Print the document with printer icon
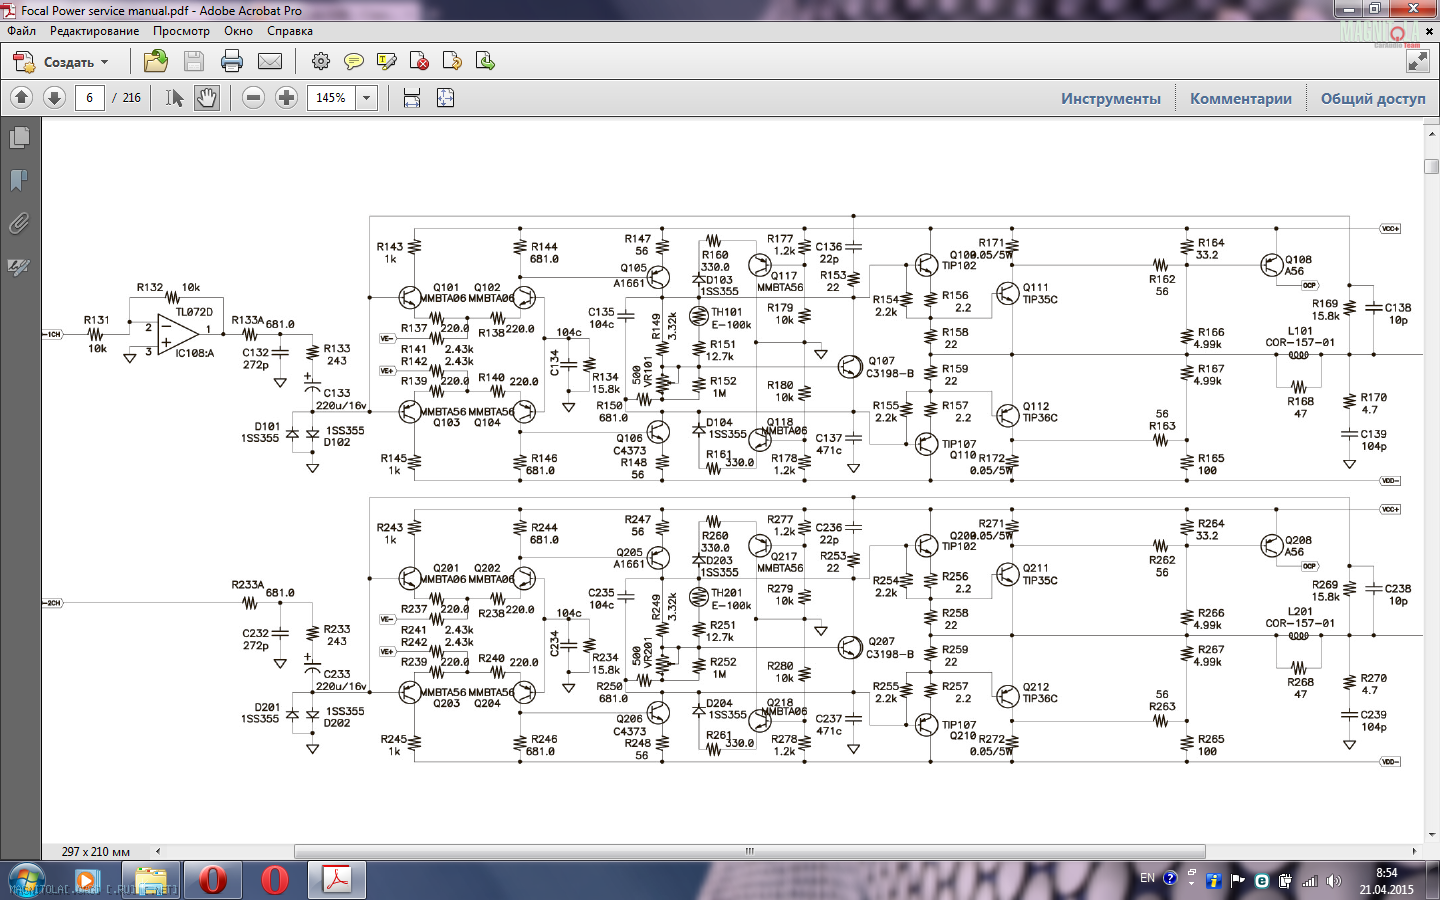The height and width of the screenshot is (900, 1440). (232, 62)
